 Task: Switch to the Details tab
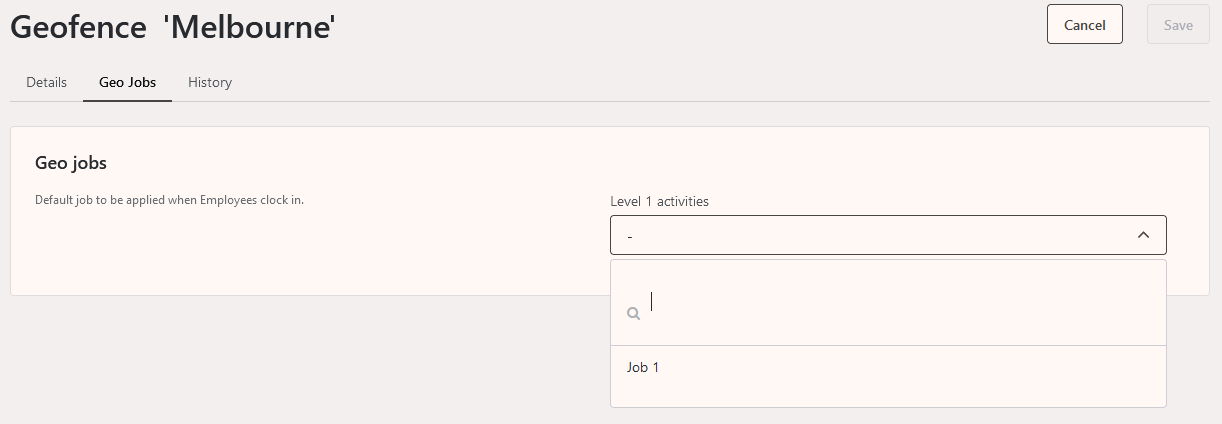[46, 82]
